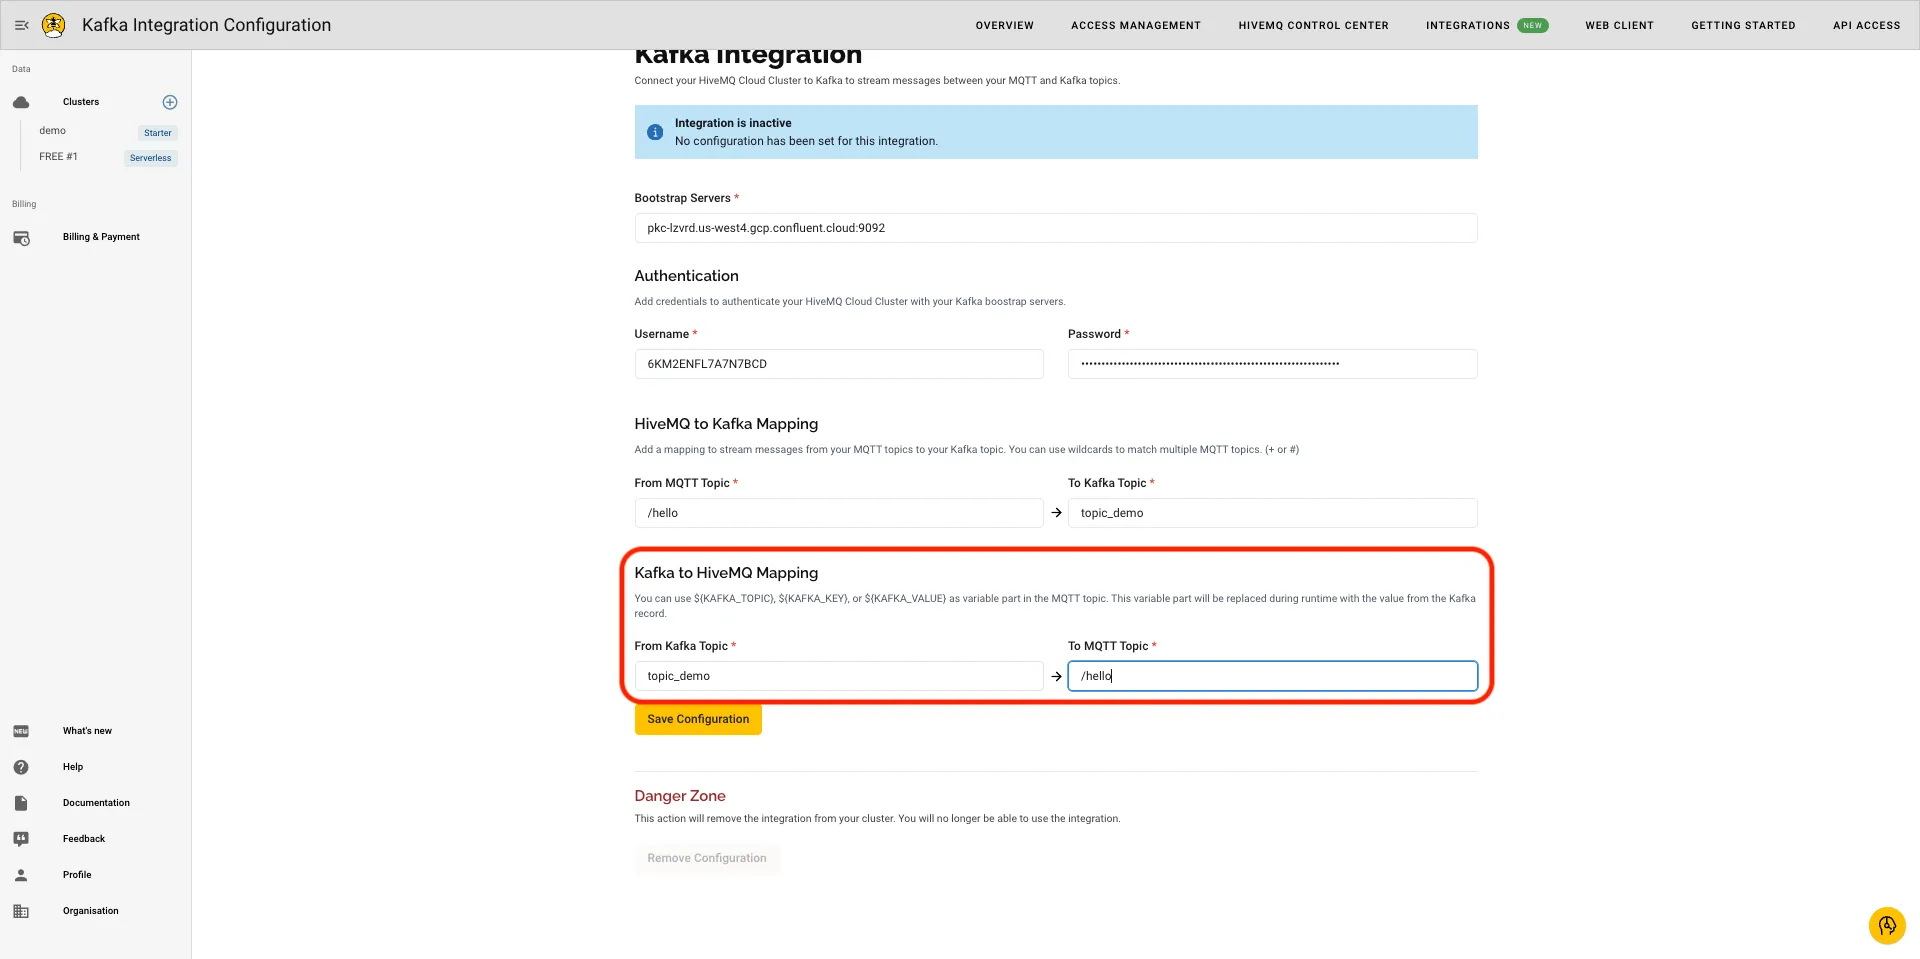The height and width of the screenshot is (959, 1920).
Task: Click the Serverless badge next to FREE #1
Action: [x=151, y=158]
